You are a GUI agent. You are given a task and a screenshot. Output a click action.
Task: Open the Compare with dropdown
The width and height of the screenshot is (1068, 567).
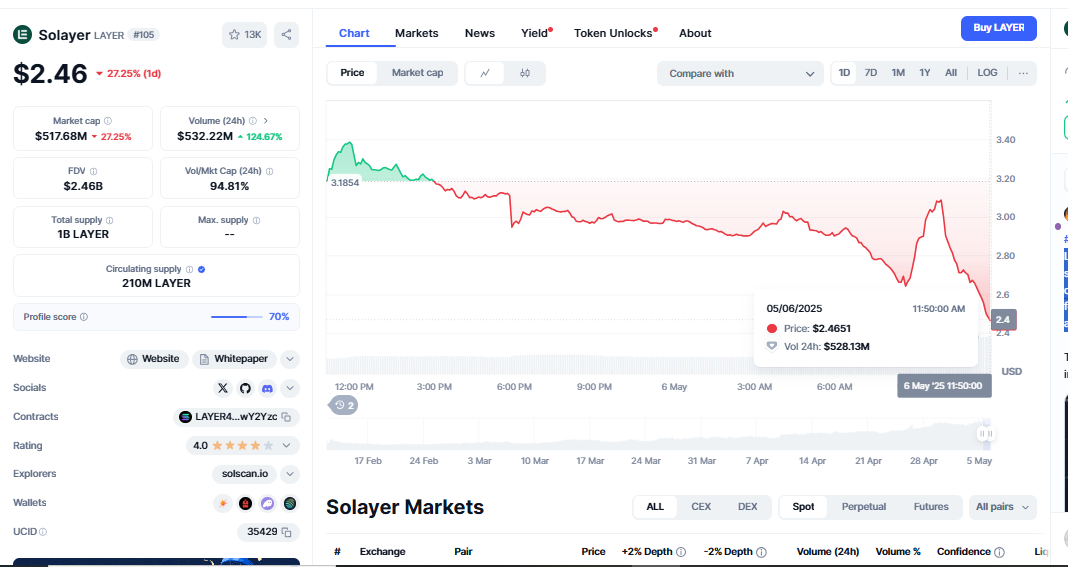[x=741, y=74]
